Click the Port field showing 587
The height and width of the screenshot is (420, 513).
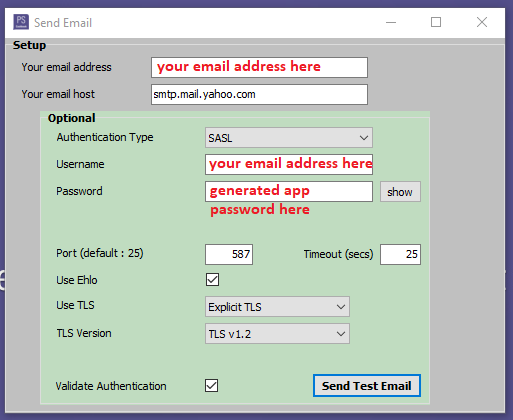(x=229, y=254)
